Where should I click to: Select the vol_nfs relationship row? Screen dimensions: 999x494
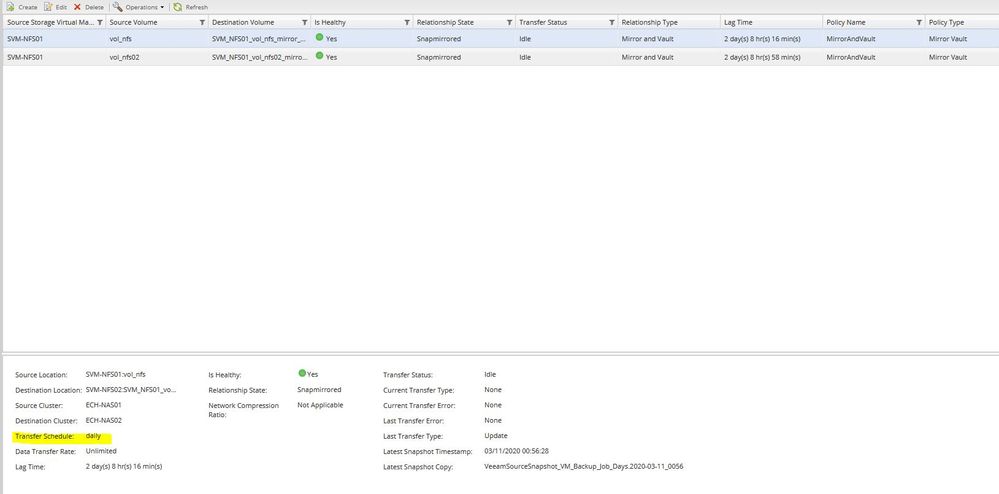pos(500,38)
